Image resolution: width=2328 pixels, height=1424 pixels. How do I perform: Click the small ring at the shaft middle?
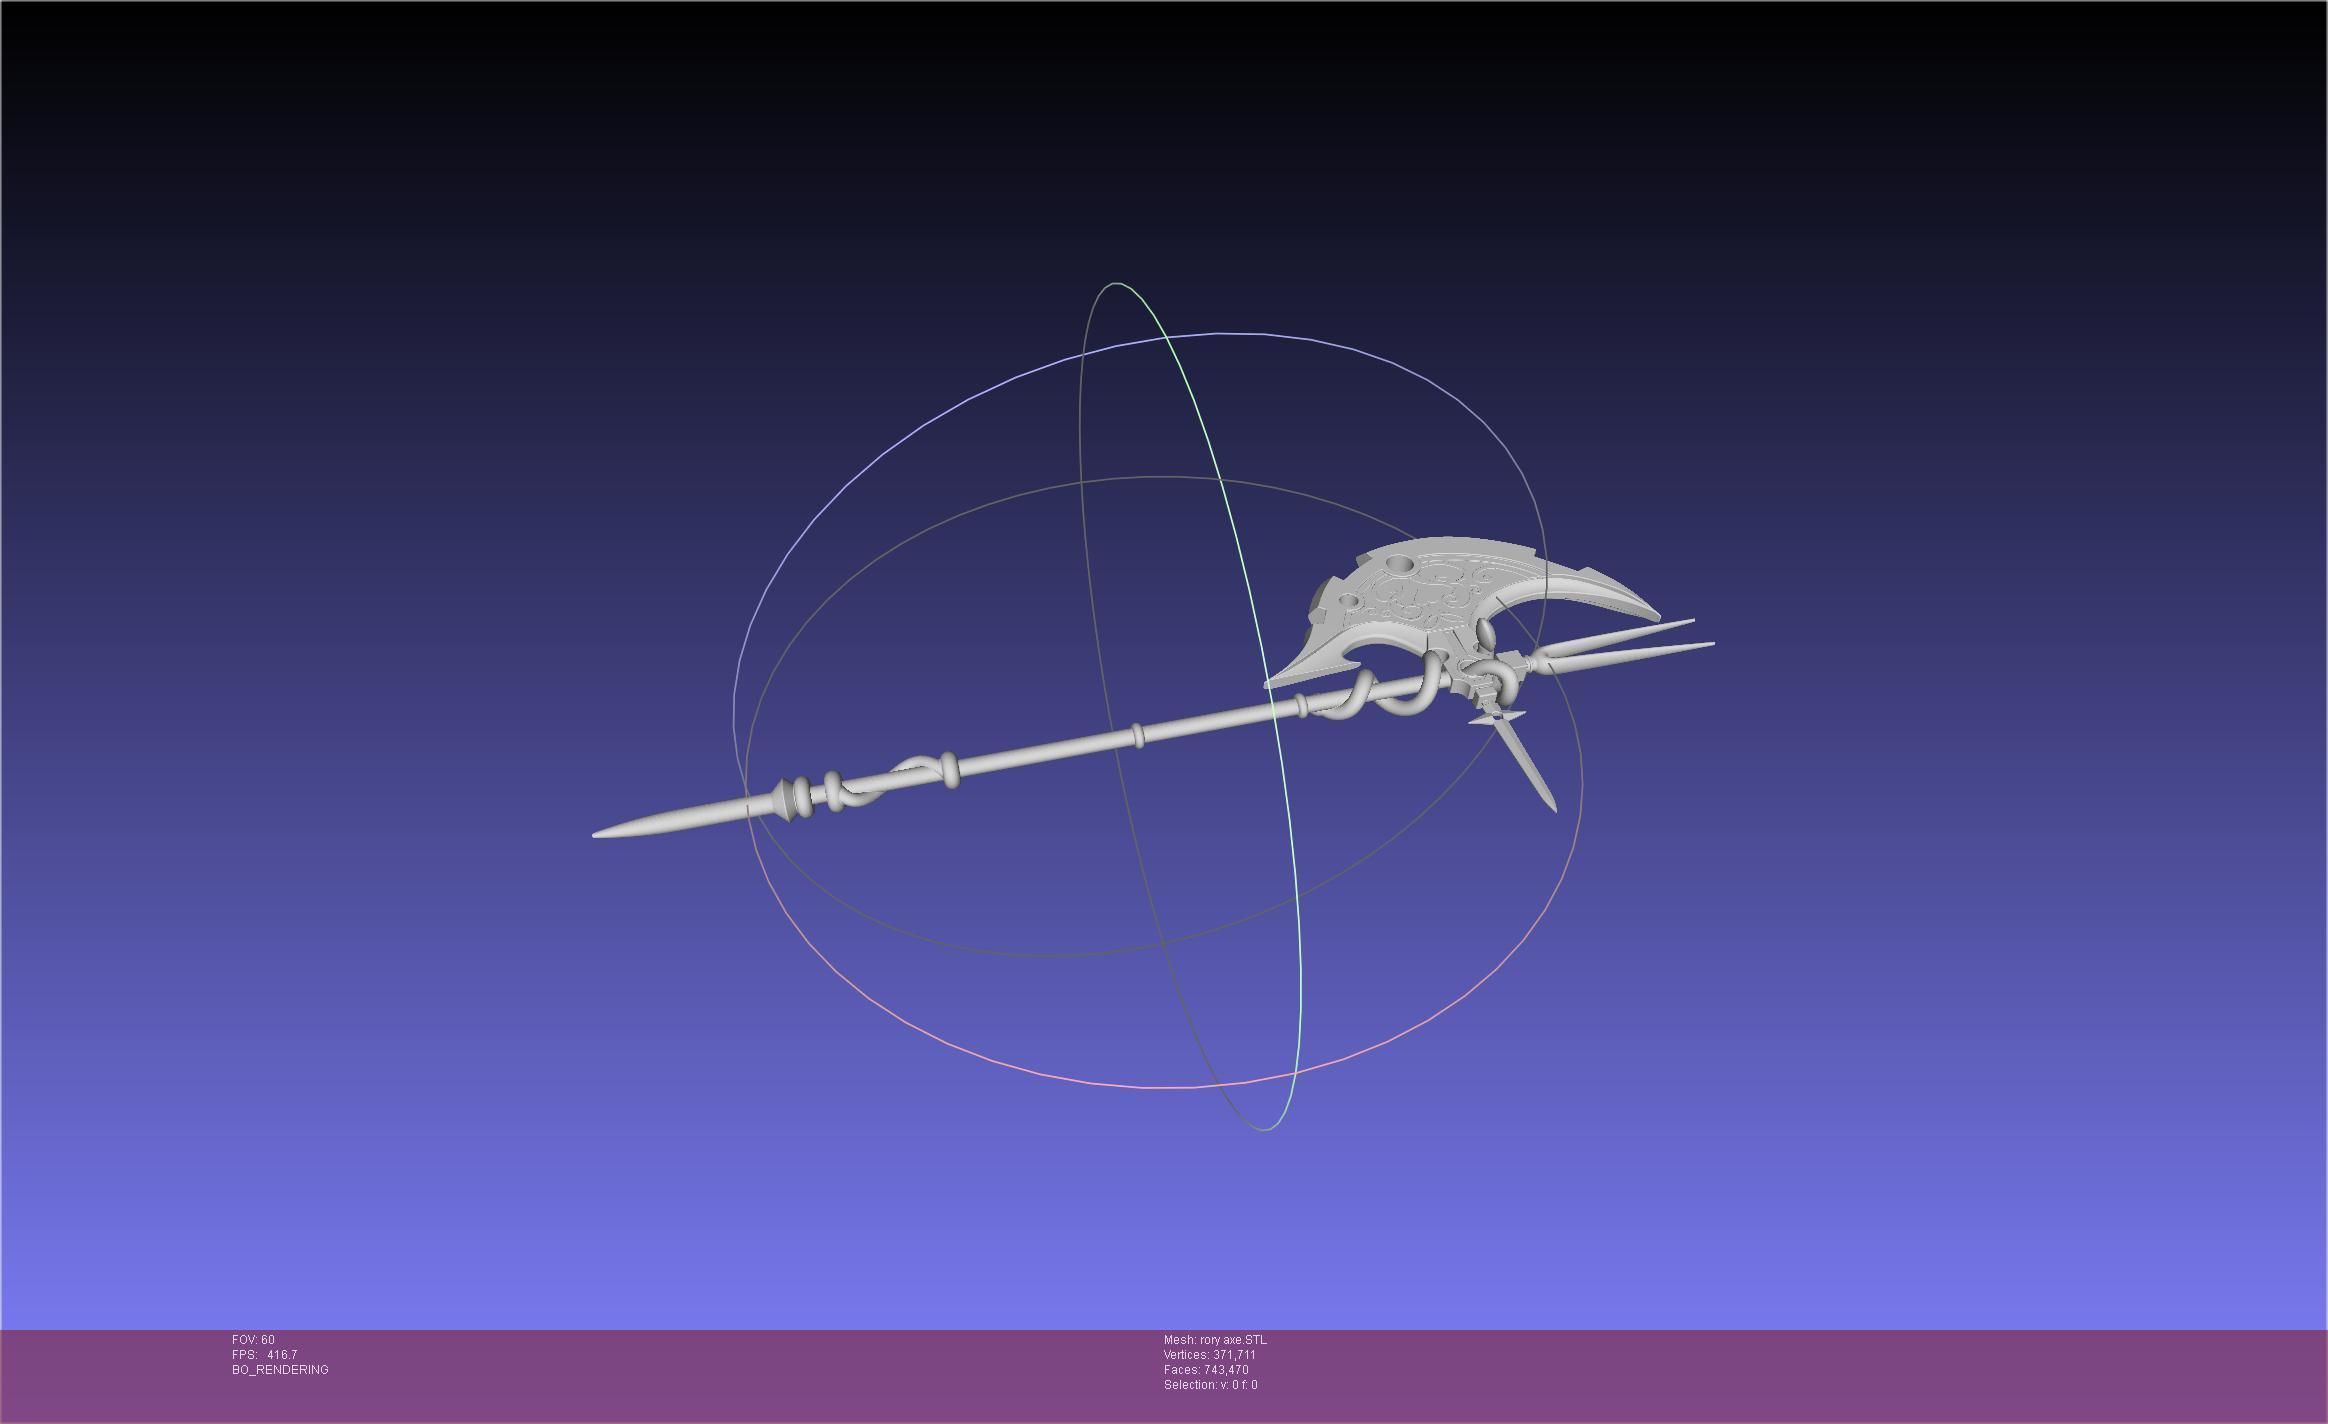1138,737
